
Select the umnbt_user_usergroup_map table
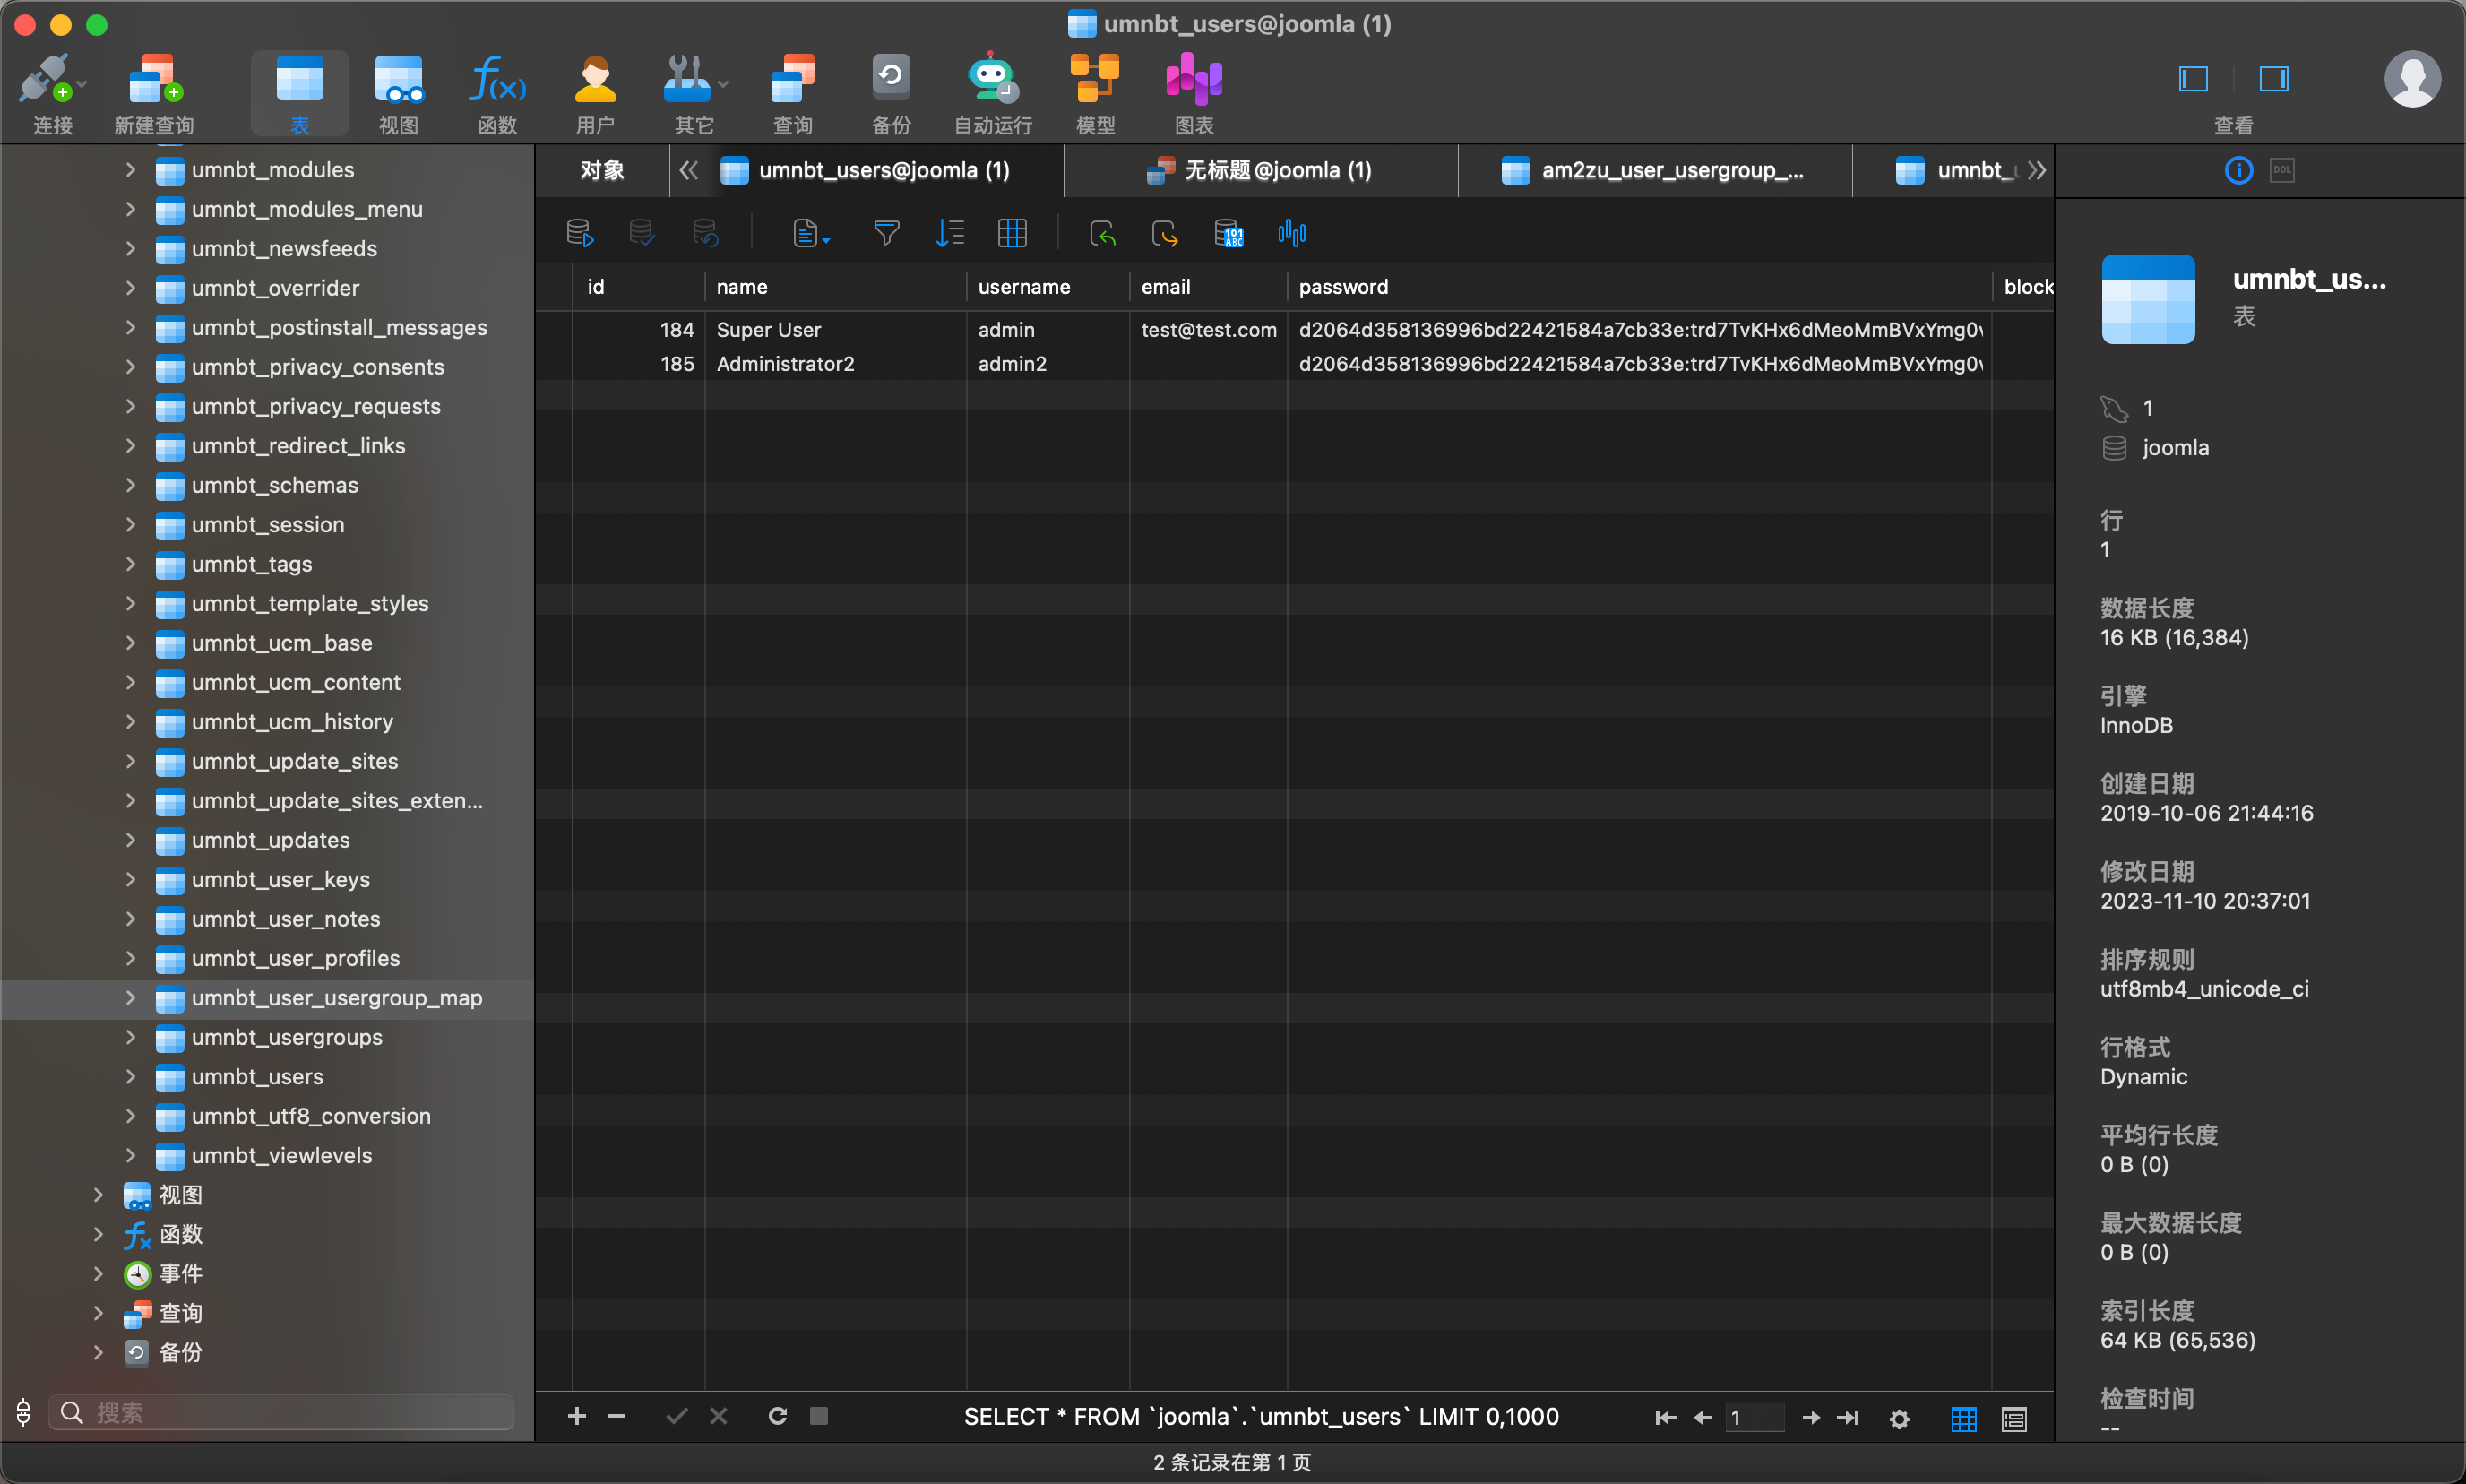click(337, 997)
